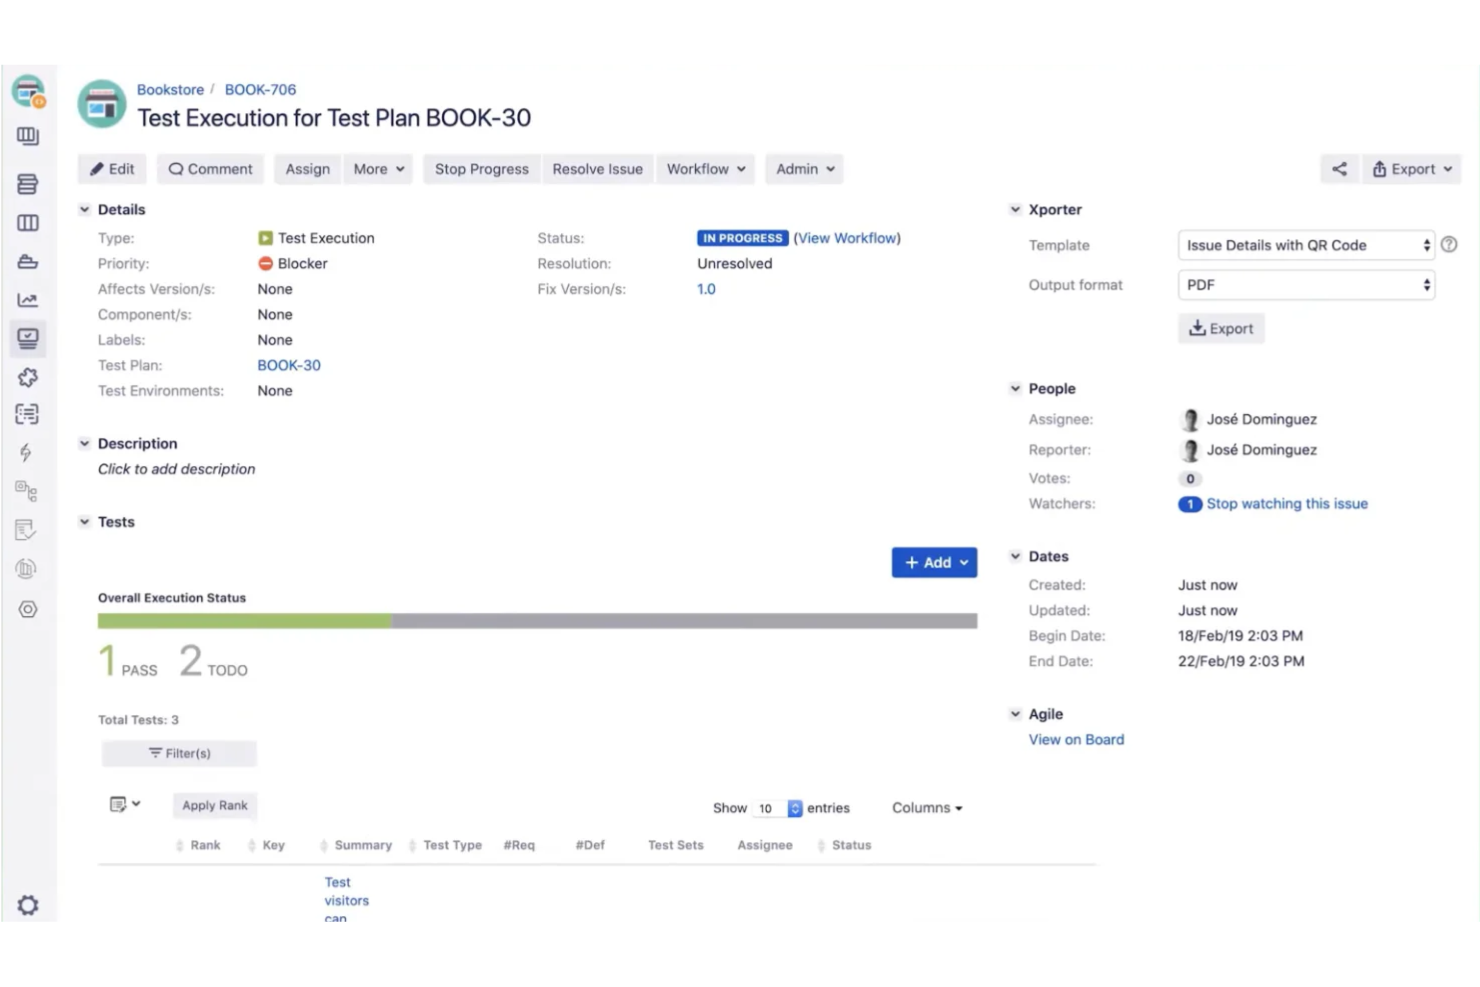Open the Bookstore project avatar icon

click(x=101, y=103)
